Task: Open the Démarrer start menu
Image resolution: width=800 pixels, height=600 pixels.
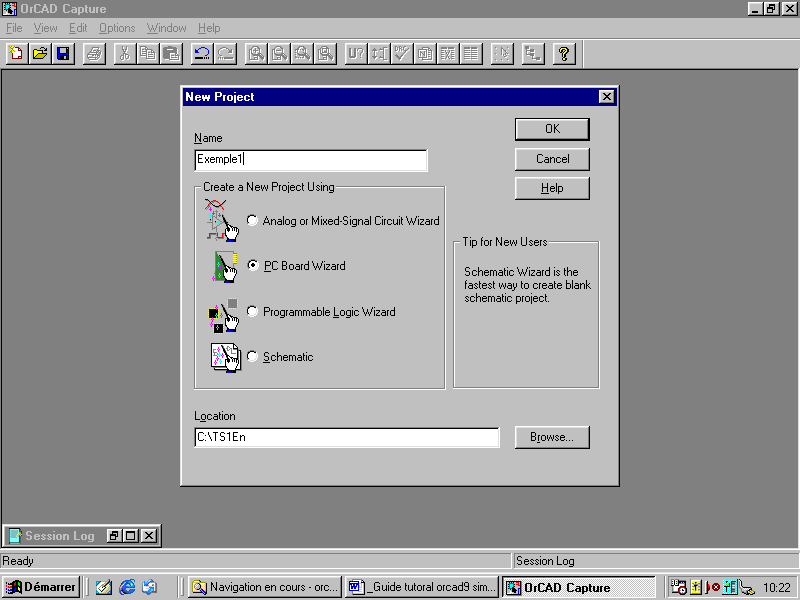Action: [x=41, y=587]
